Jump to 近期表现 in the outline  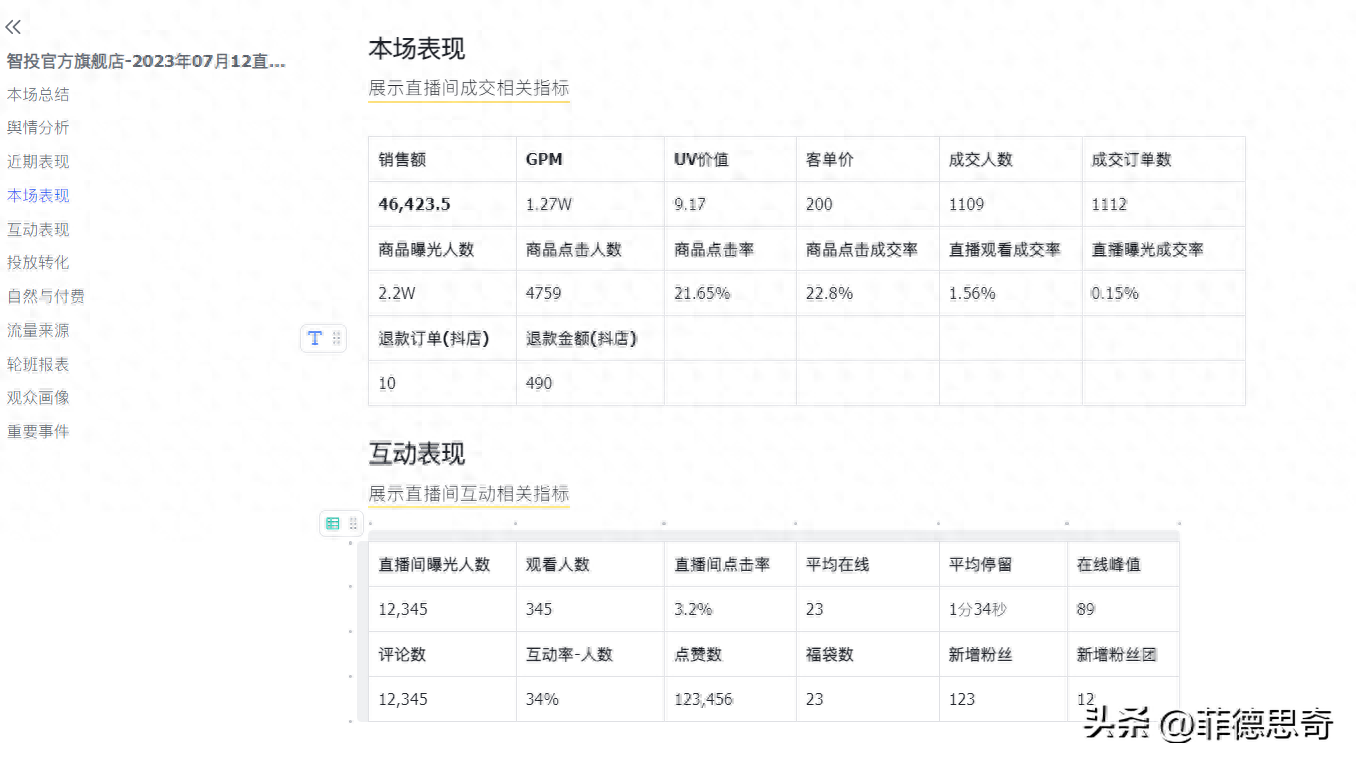(38, 161)
